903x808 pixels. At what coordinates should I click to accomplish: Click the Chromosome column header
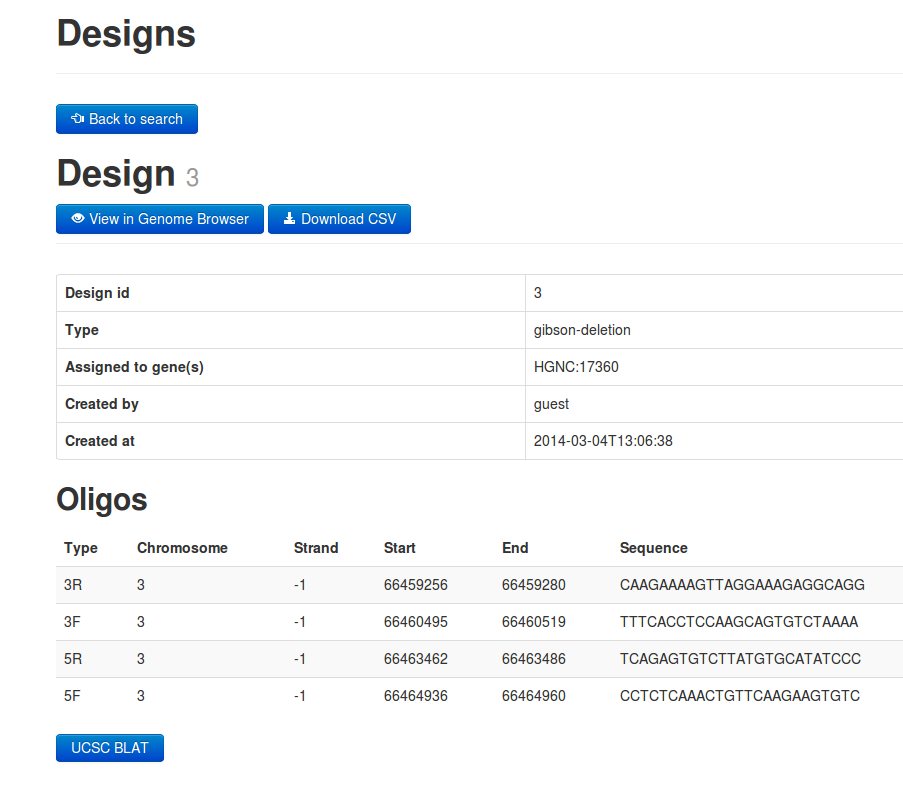coord(182,548)
